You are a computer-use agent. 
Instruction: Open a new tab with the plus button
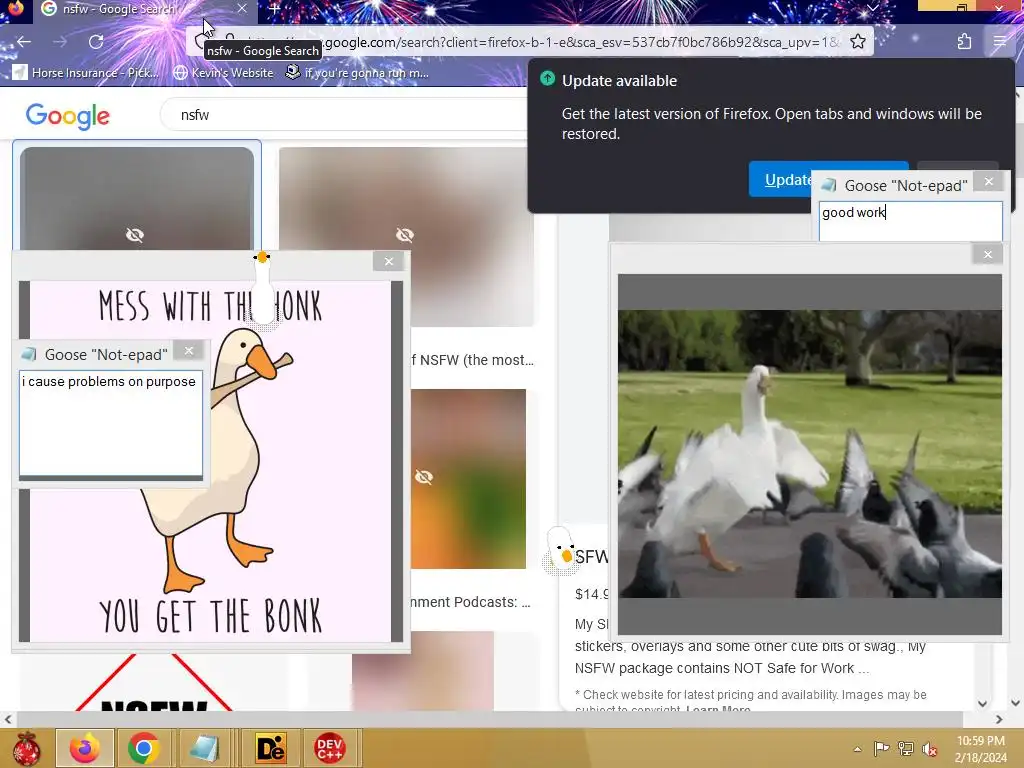tap(274, 8)
